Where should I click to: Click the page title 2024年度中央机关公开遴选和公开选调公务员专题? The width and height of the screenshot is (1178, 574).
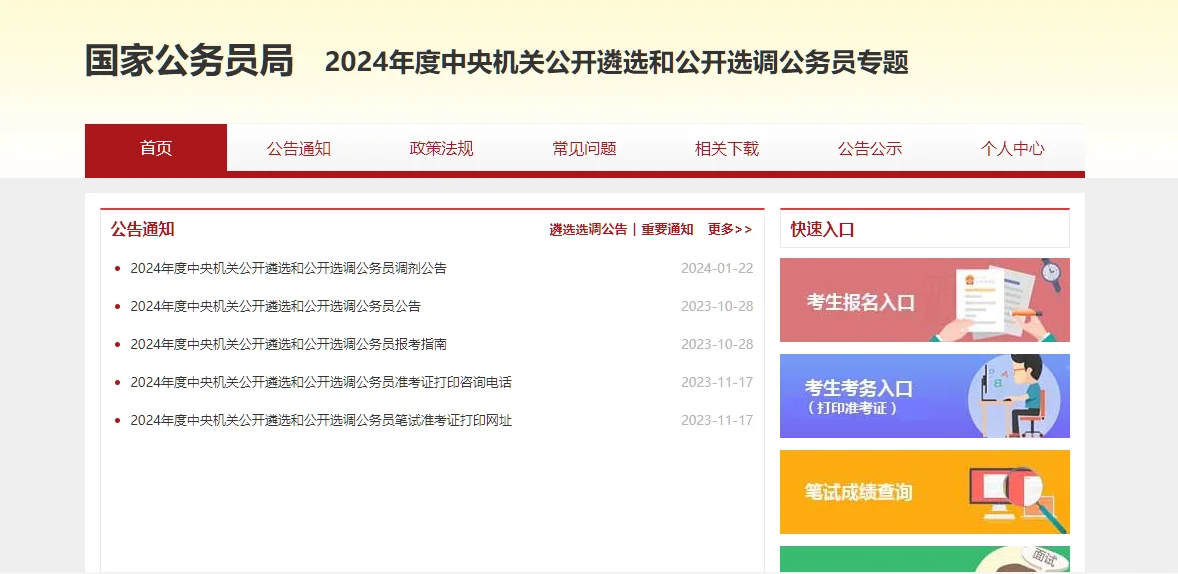617,62
